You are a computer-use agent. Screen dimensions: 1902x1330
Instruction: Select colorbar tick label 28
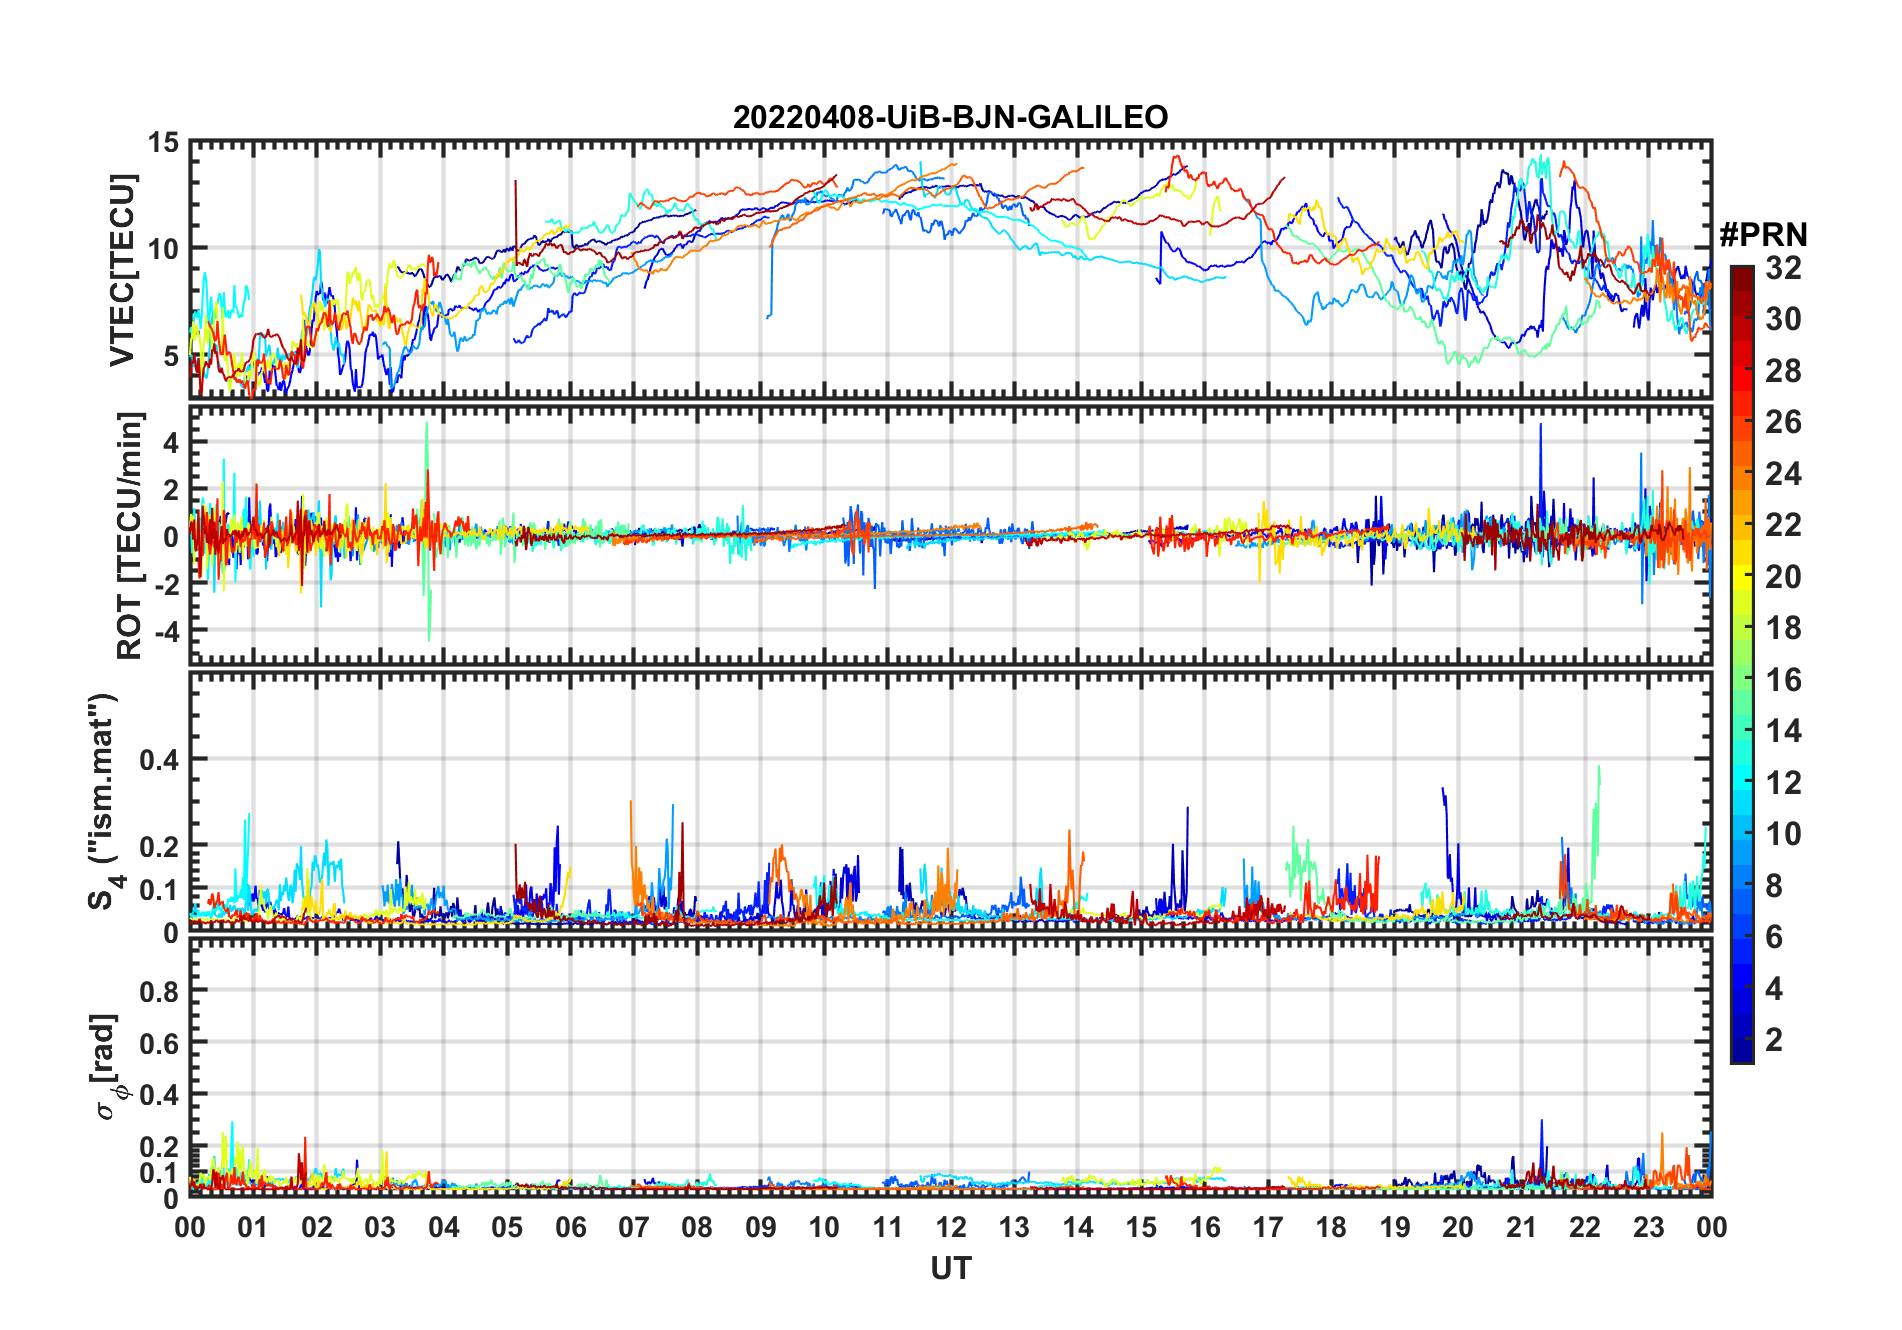point(1783,371)
